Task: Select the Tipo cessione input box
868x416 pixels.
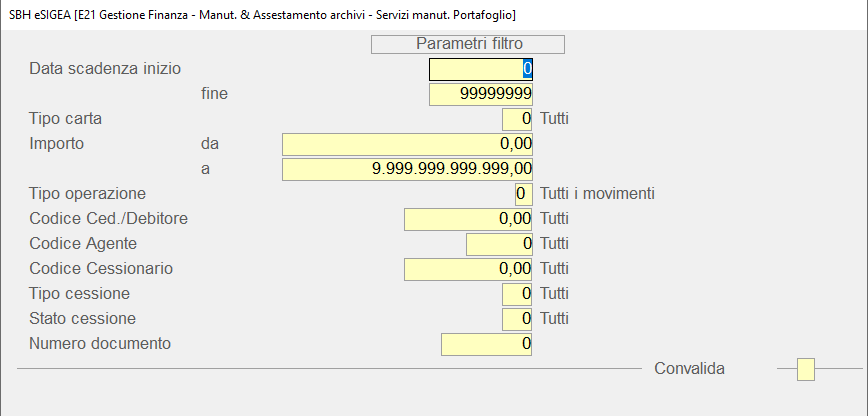Action: click(x=517, y=294)
